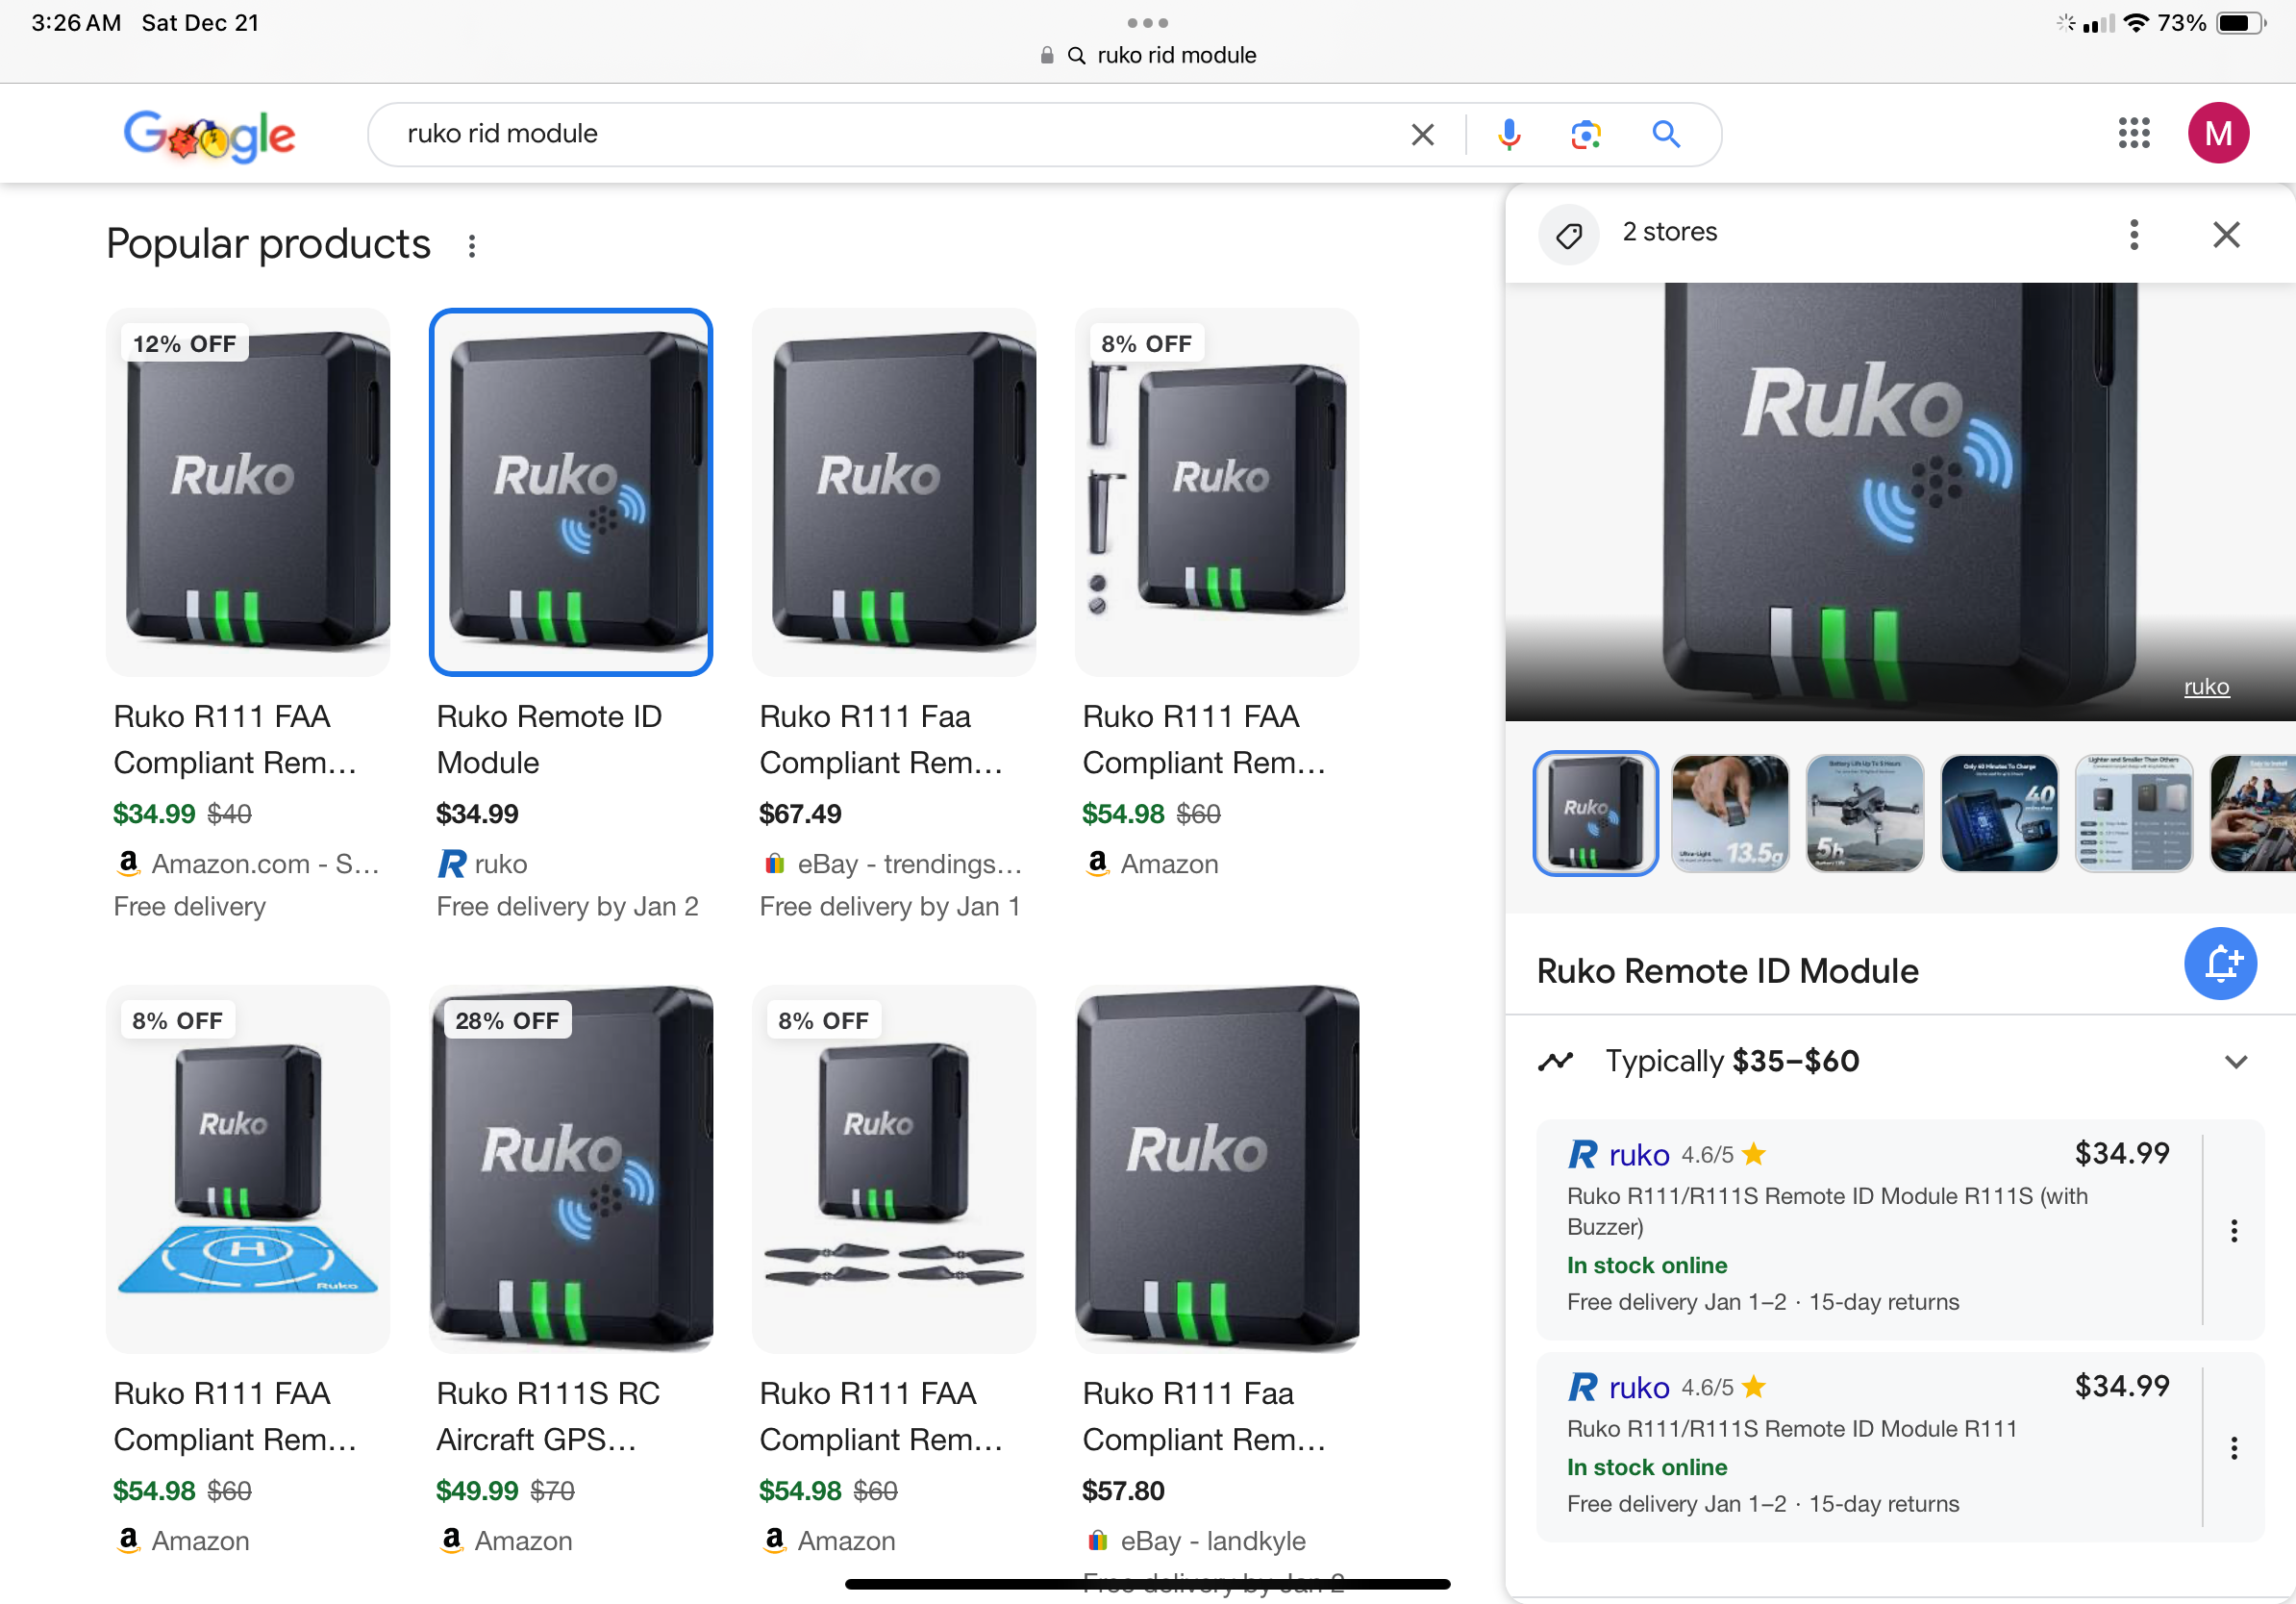
Task: Expand the Typically $35–$60 price range
Action: (x=2236, y=1062)
